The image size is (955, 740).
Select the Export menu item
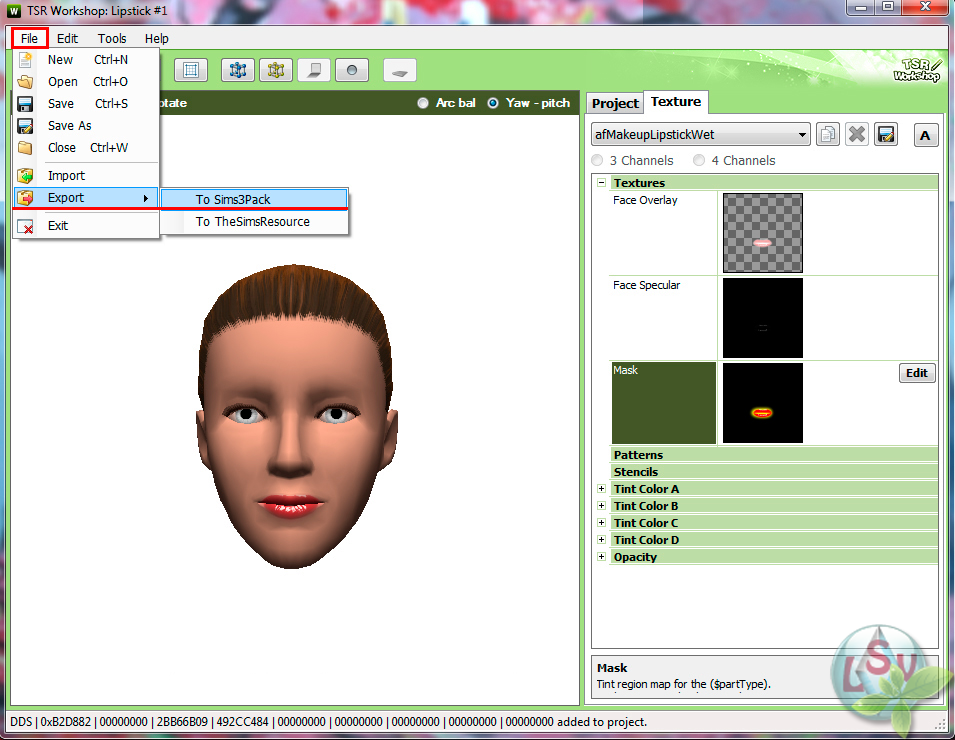tap(86, 197)
